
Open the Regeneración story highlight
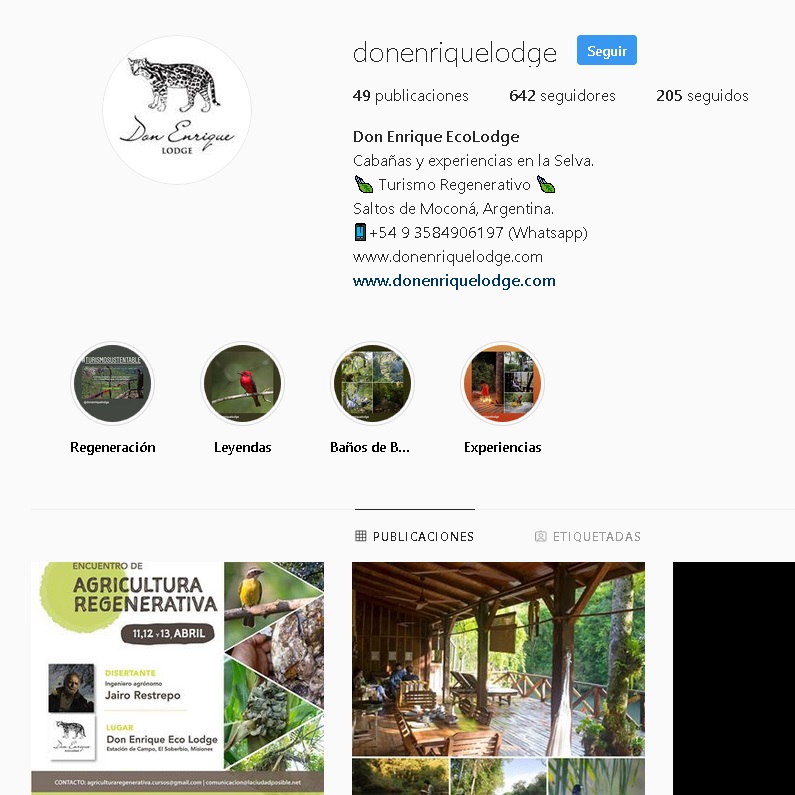[x=113, y=383]
